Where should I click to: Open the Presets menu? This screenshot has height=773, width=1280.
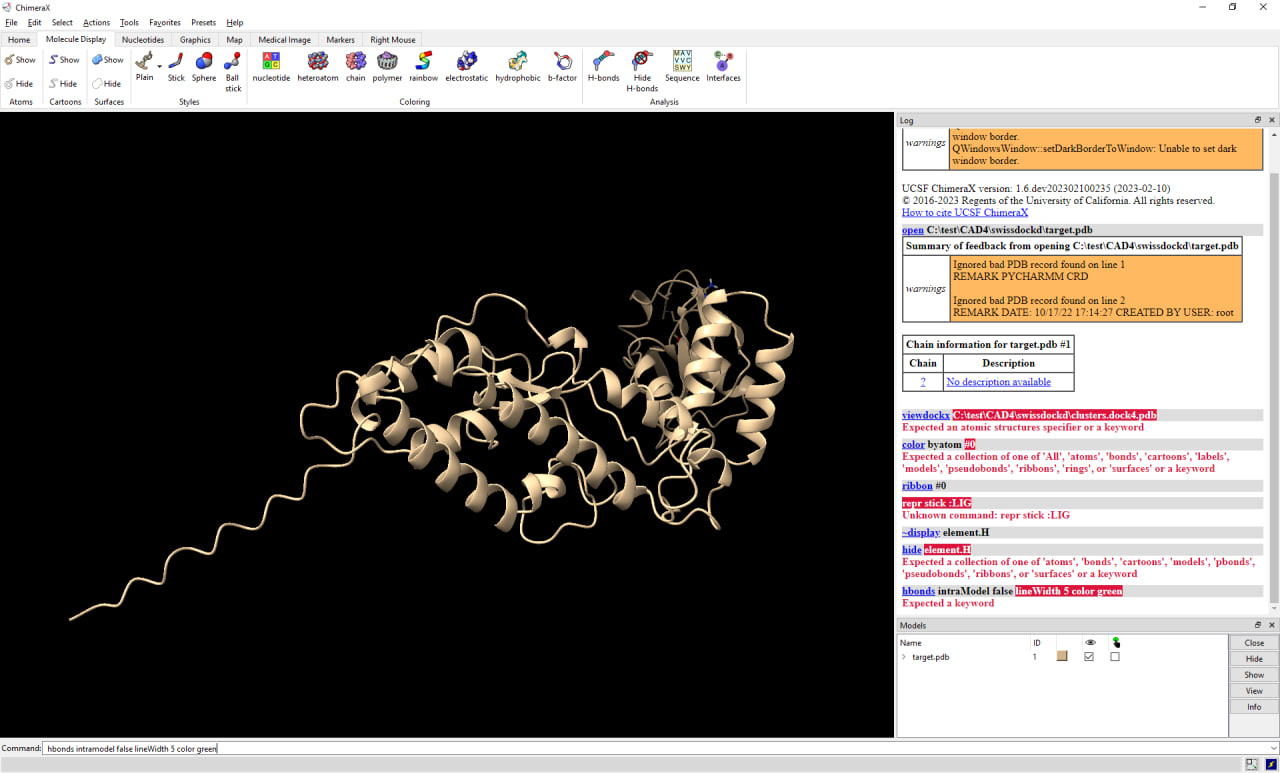(x=203, y=22)
